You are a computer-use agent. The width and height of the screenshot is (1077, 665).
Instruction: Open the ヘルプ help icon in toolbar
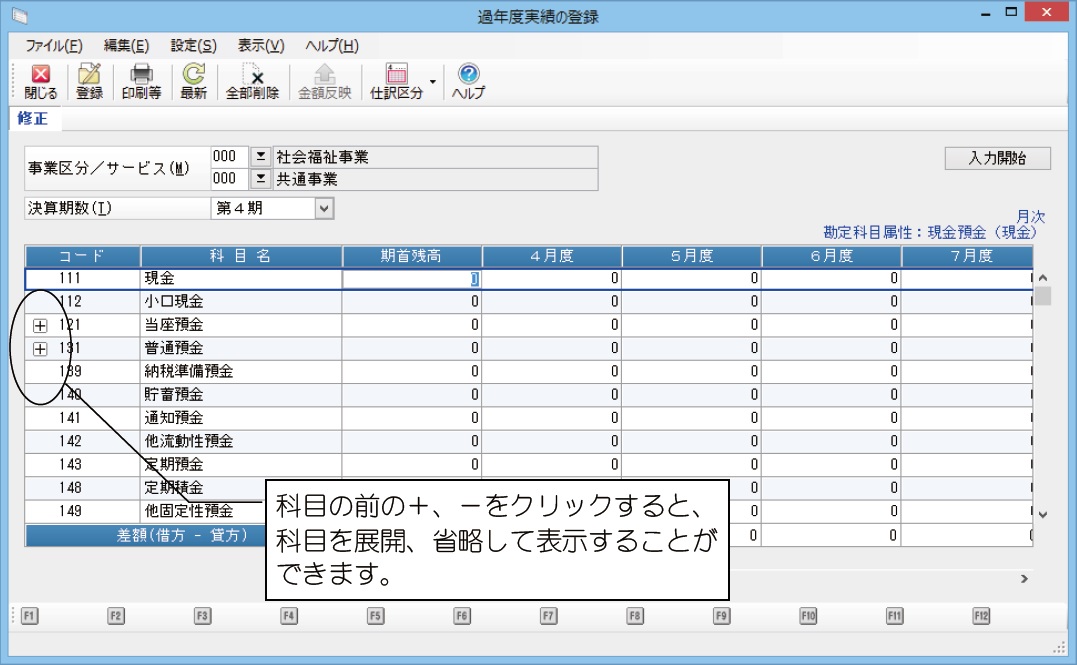468,81
